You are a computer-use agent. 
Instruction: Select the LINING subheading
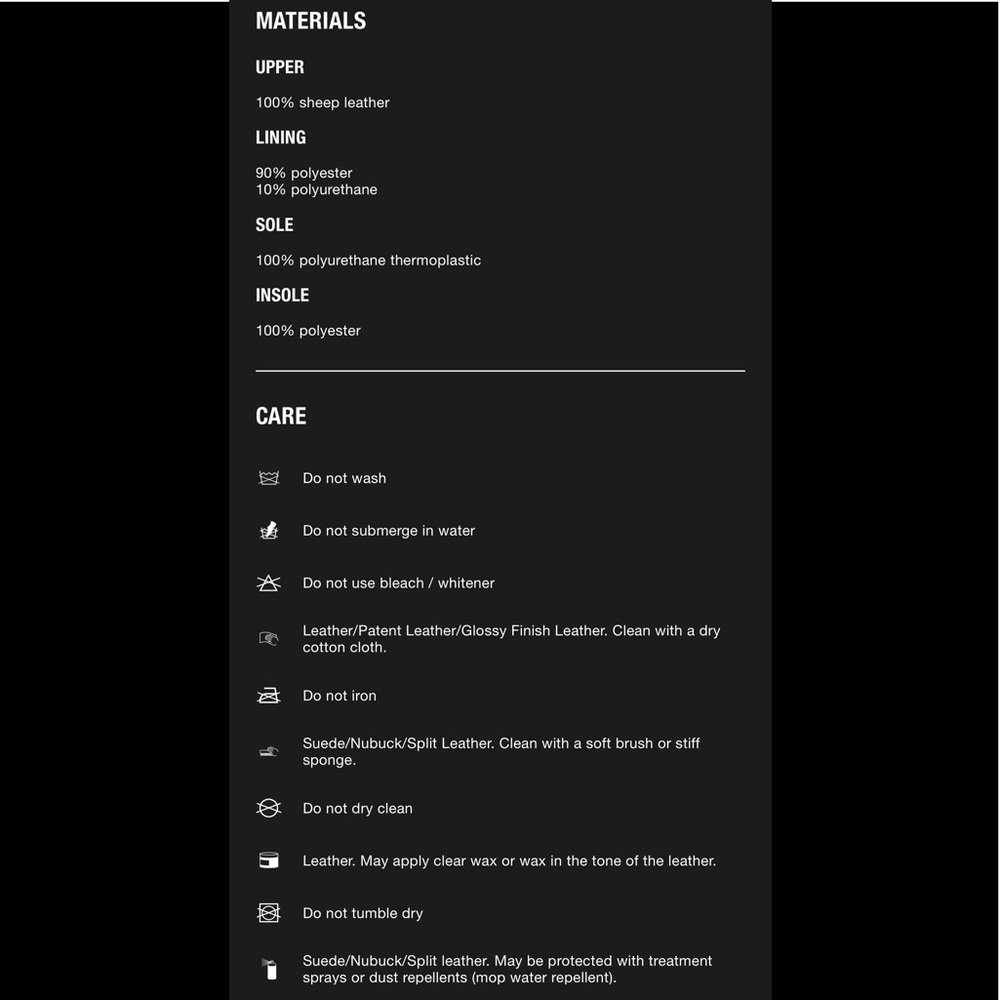click(x=281, y=137)
